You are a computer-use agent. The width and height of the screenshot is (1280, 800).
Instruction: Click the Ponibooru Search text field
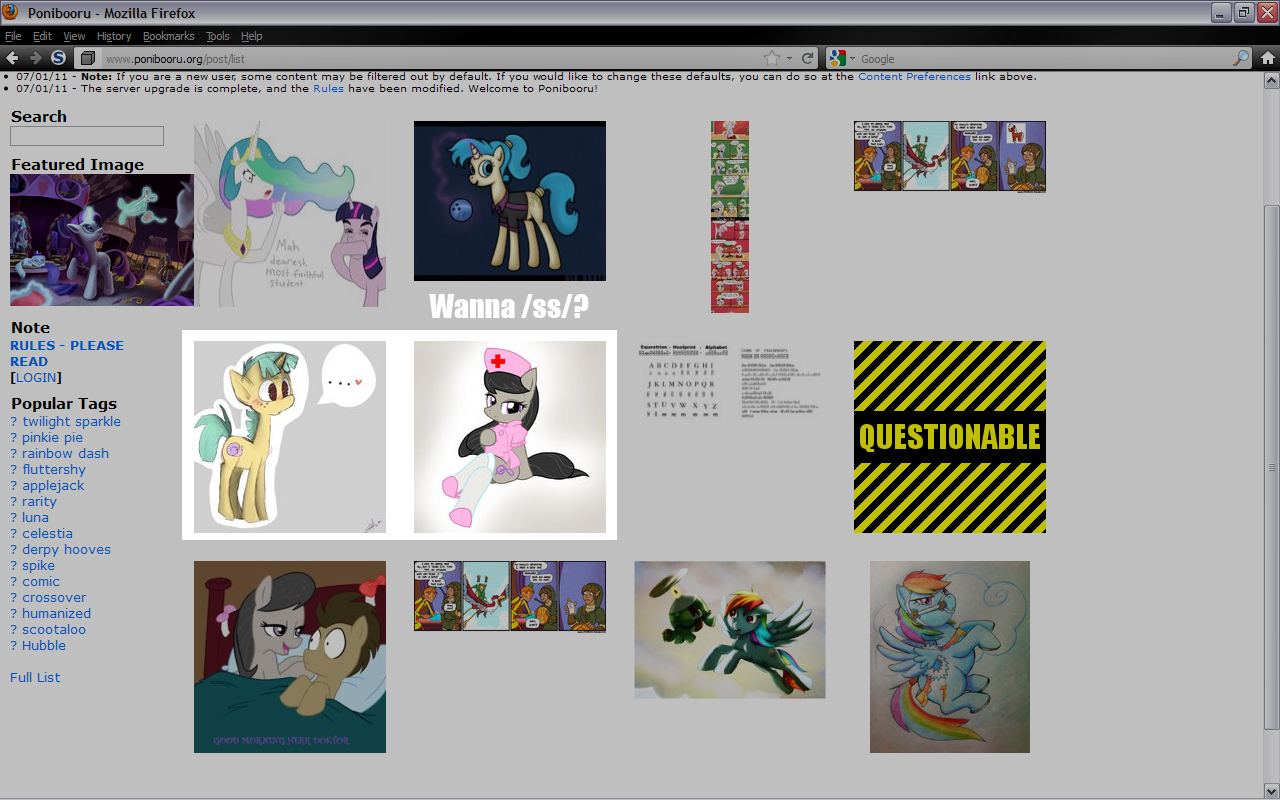[87, 136]
